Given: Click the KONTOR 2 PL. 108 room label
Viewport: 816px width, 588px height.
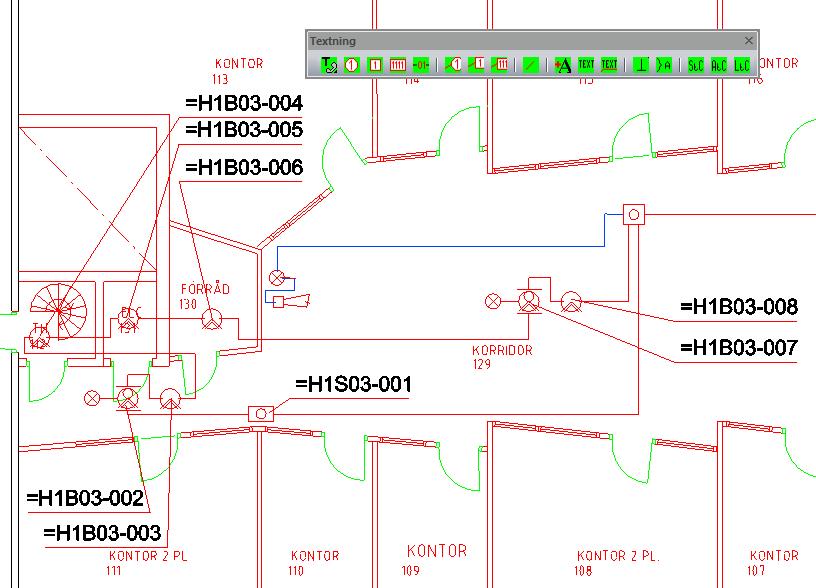Looking at the screenshot, I should pos(617,563).
